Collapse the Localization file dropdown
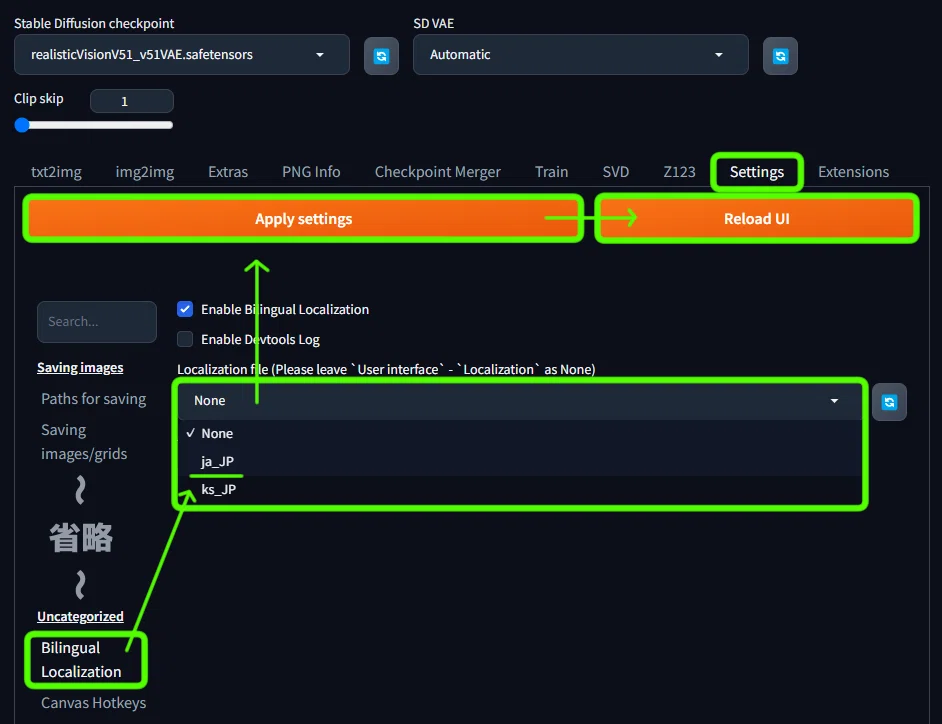Screen dimensions: 942x724 coord(520,401)
